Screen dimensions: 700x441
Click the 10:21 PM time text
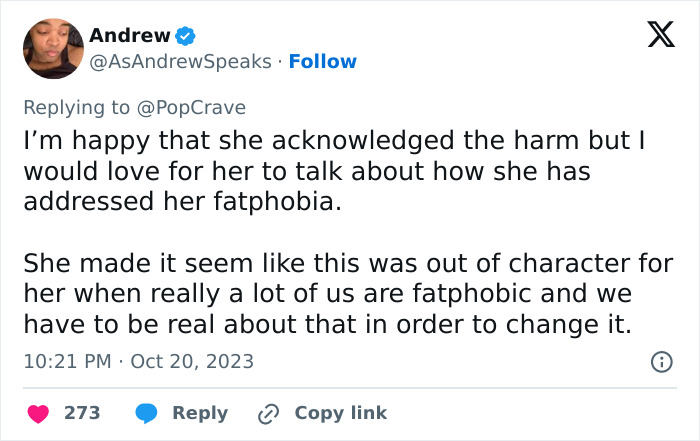click(67, 361)
